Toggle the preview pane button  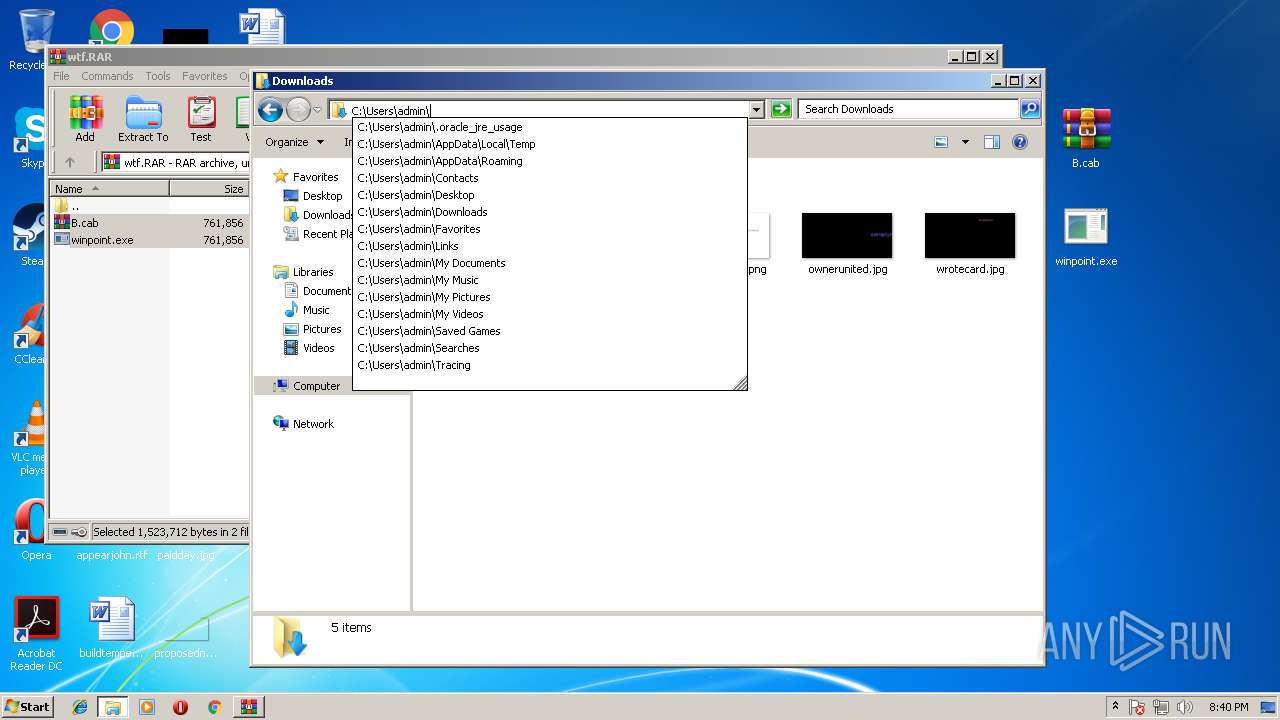click(x=992, y=142)
